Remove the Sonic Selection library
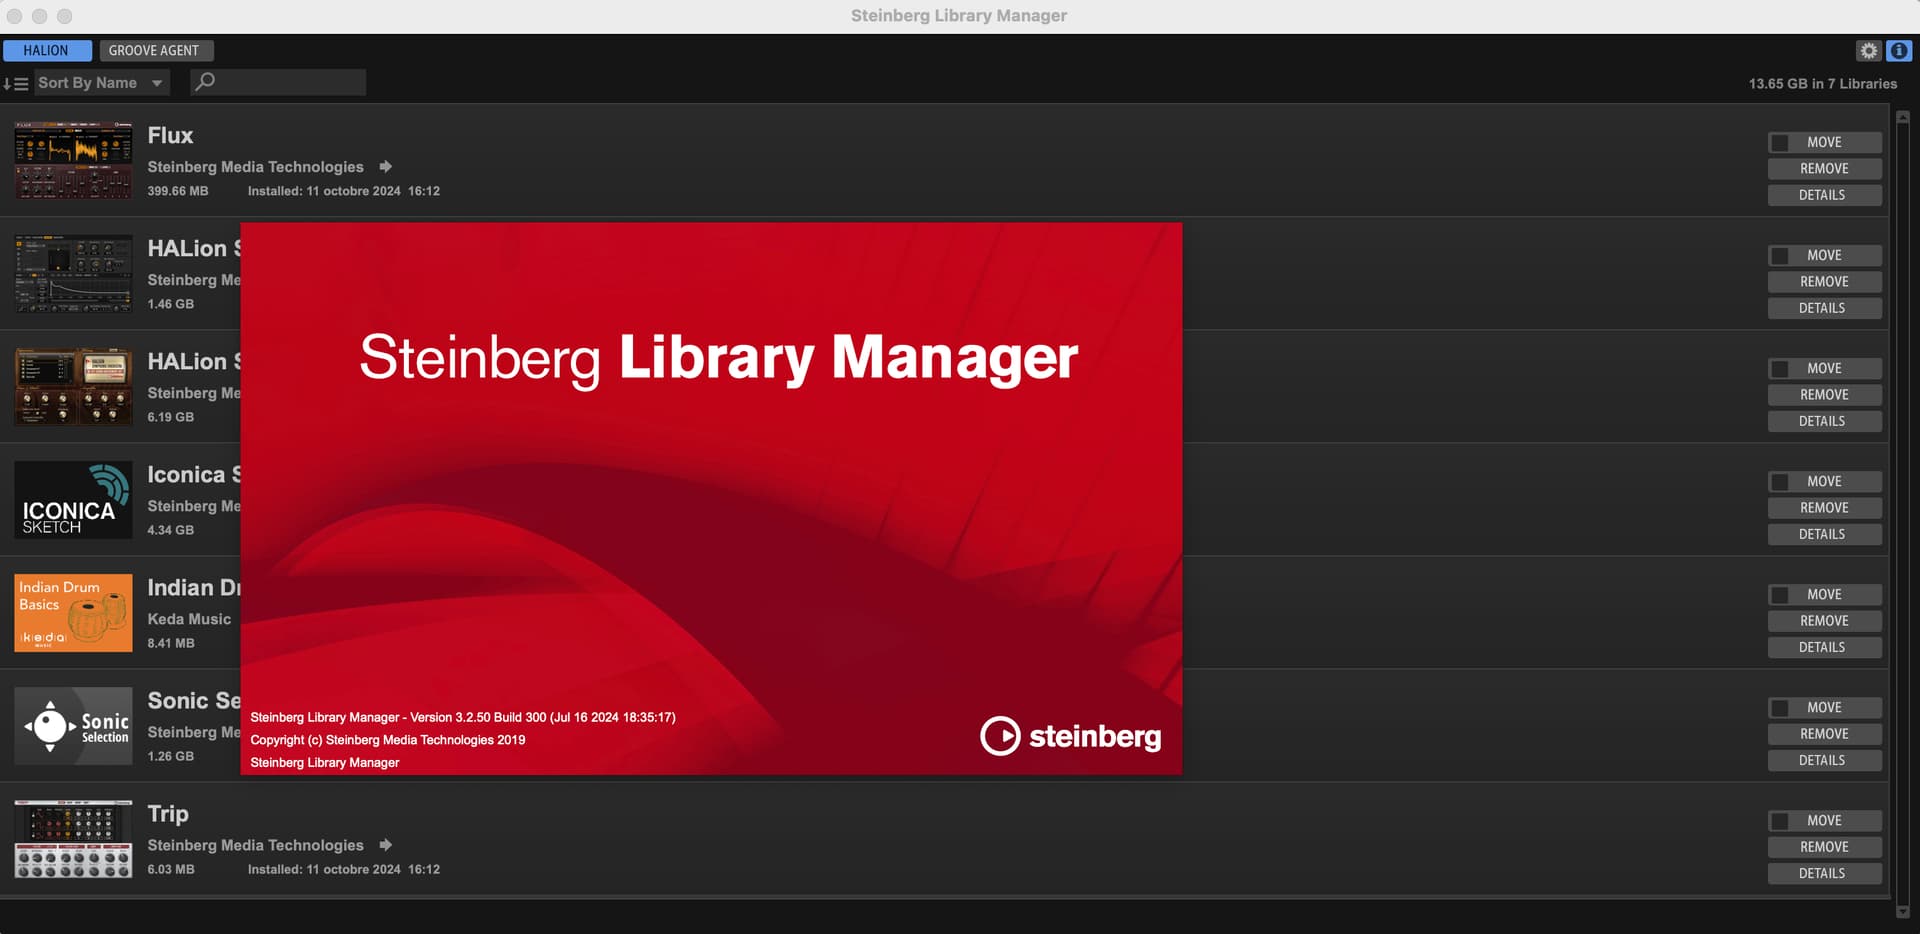 [x=1824, y=734]
